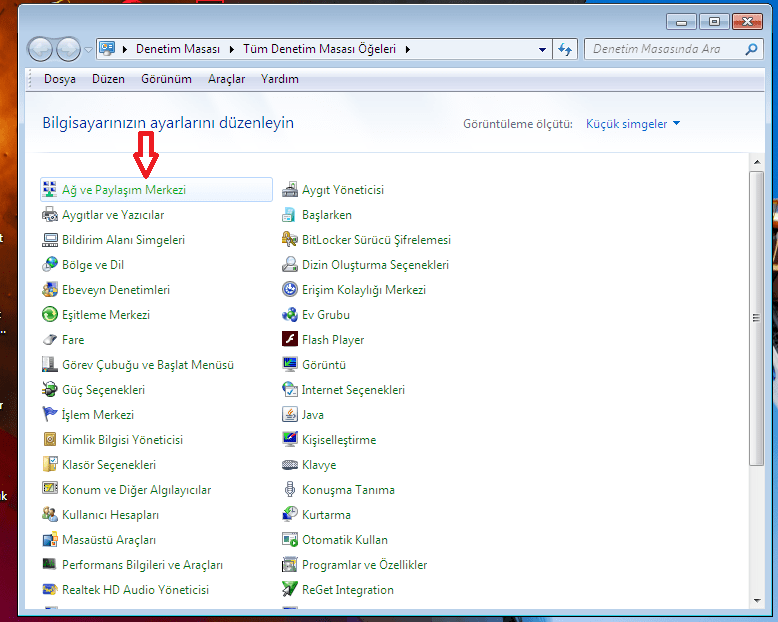Open Kullanıcı Hesapları link

(110, 515)
